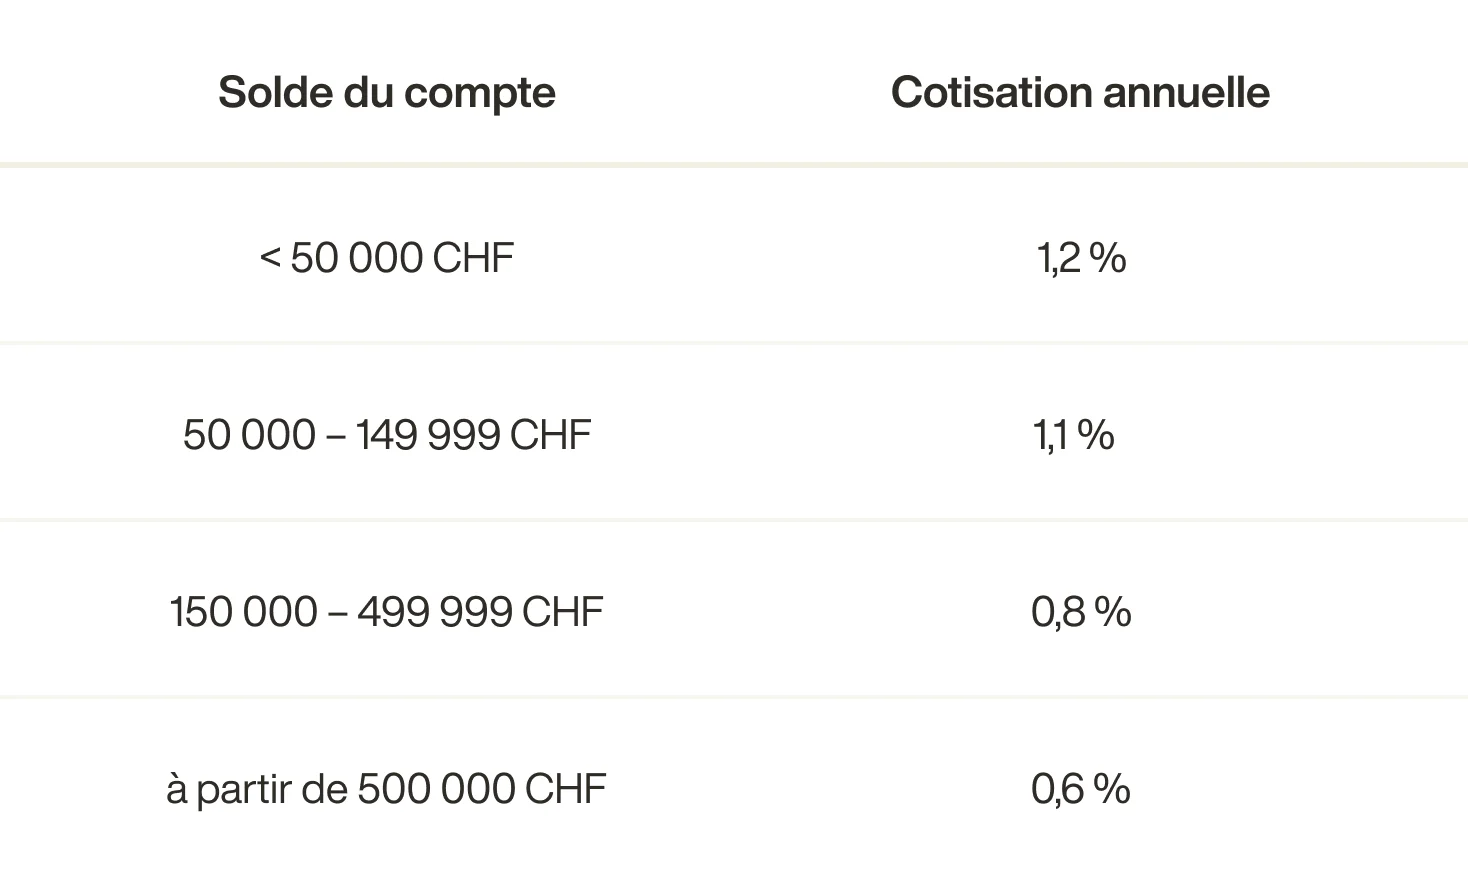Select the 1,1 % fee value
The height and width of the screenshot is (876, 1468).
click(x=1073, y=435)
